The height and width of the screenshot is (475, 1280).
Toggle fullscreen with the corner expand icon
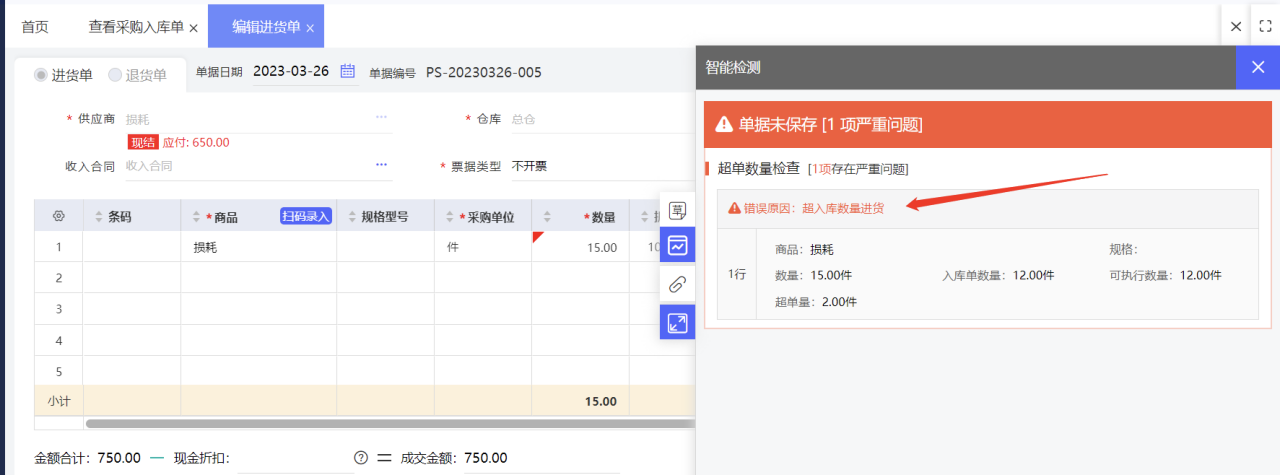(x=1265, y=27)
